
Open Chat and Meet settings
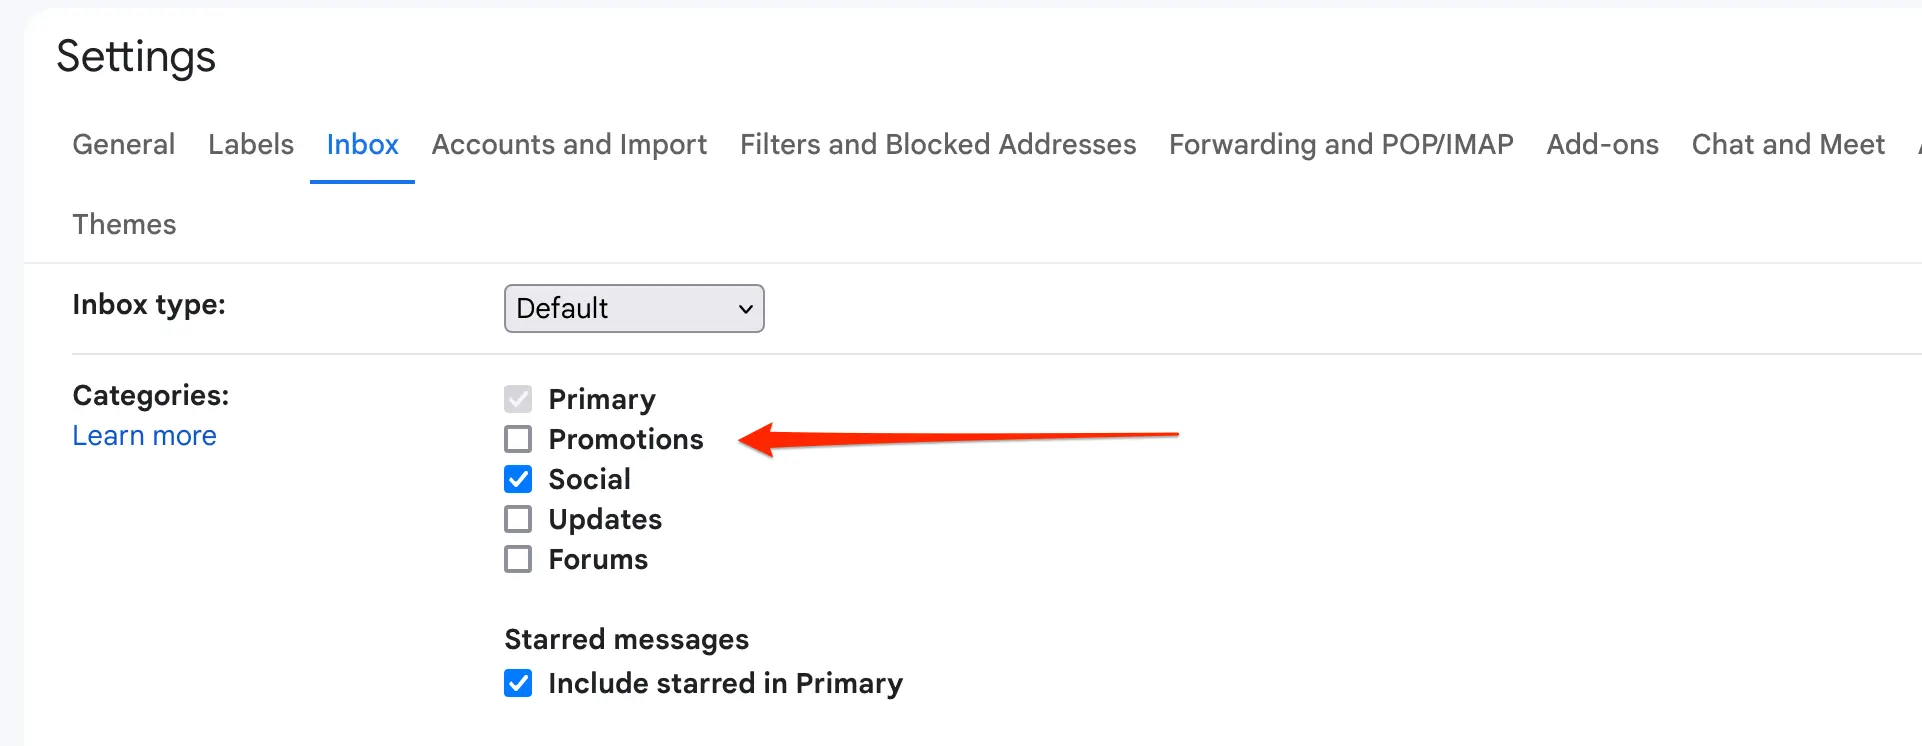coord(1787,144)
